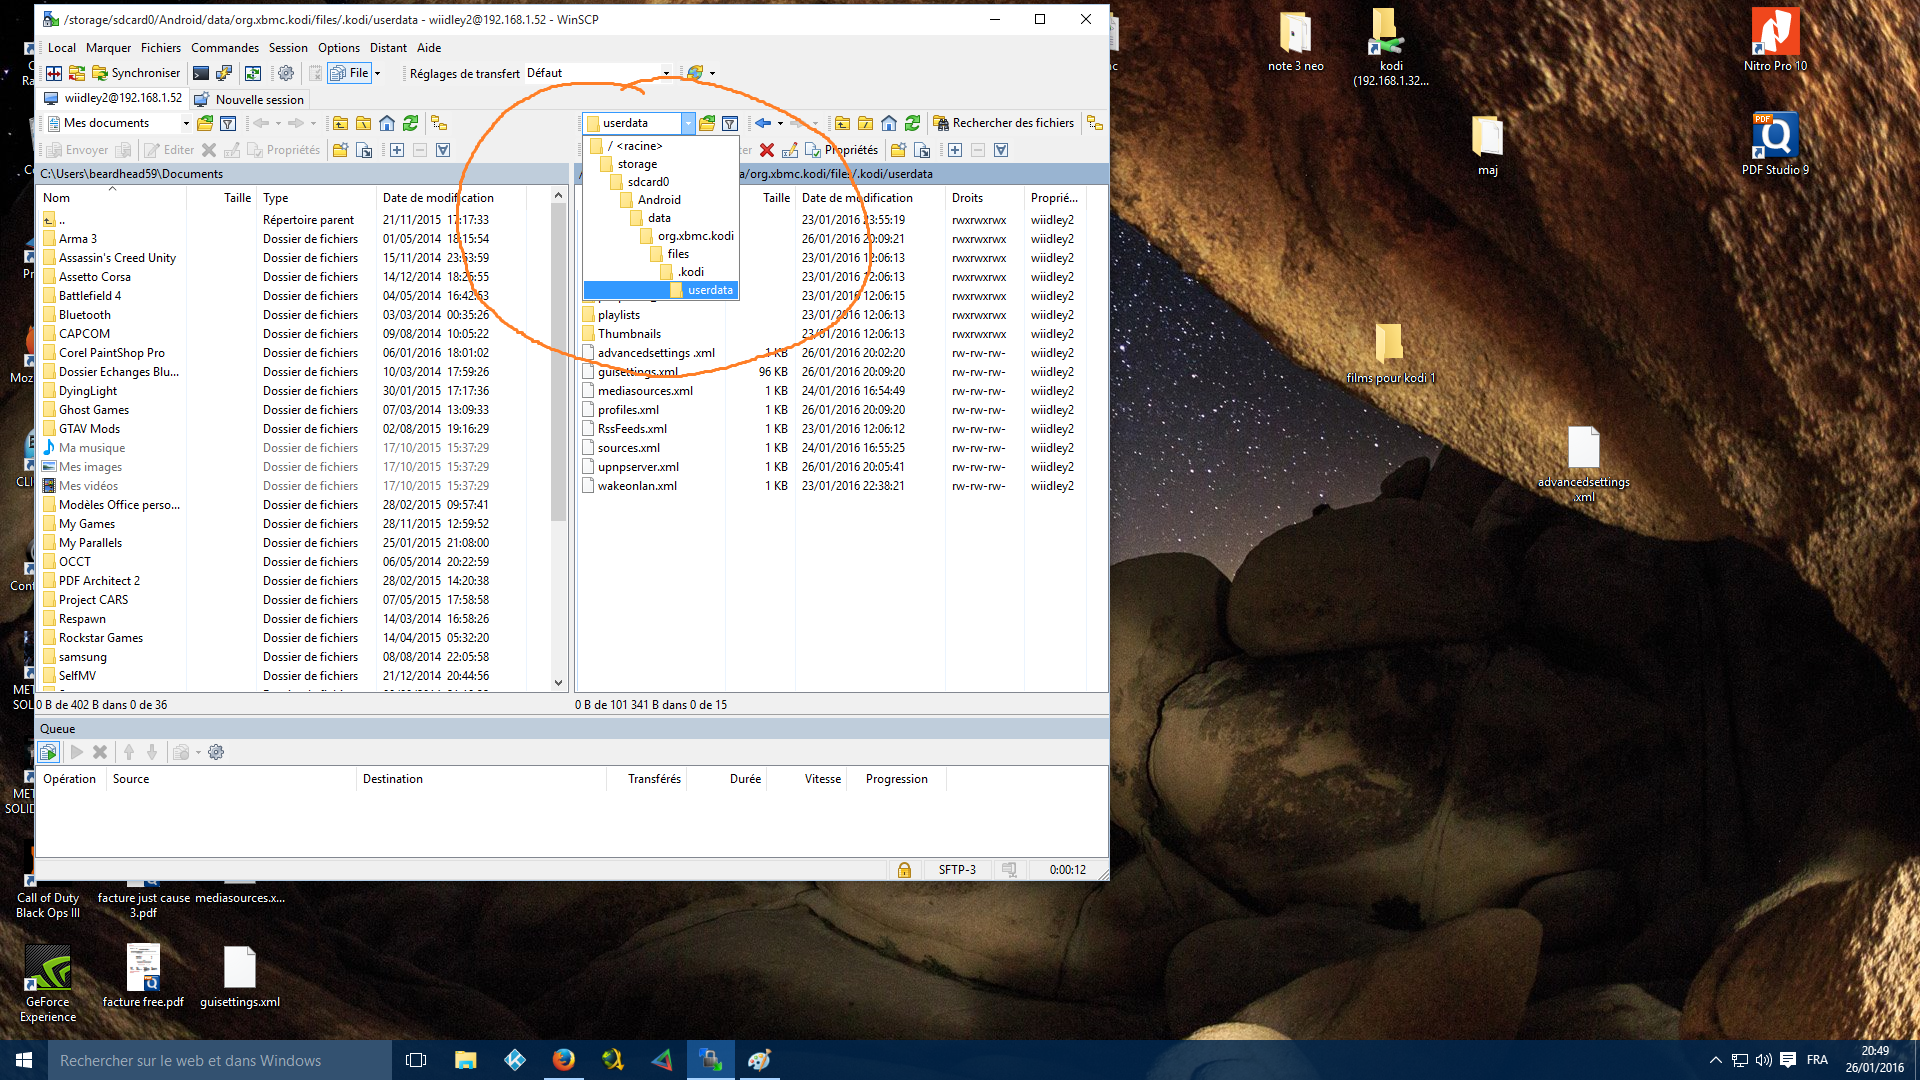Click the Windows search box on taskbar
The height and width of the screenshot is (1080, 1920).
point(220,1060)
